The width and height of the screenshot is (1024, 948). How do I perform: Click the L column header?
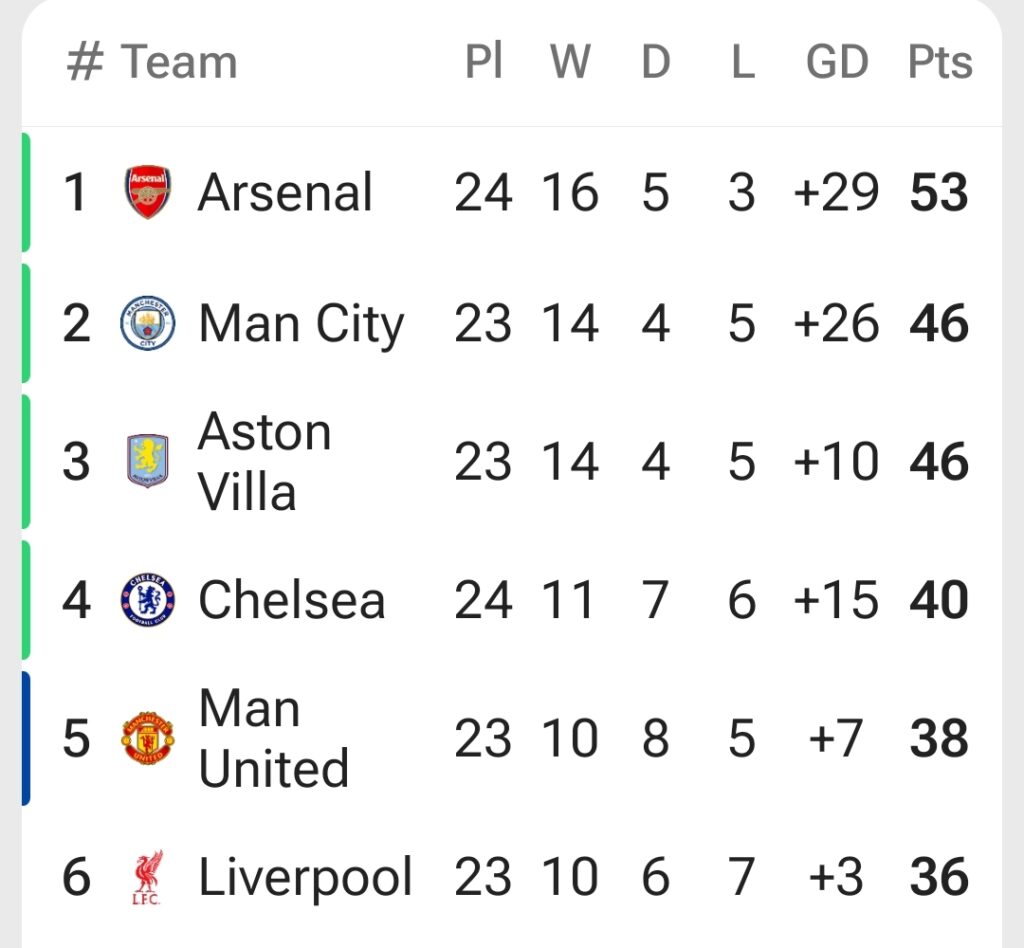pos(741,62)
